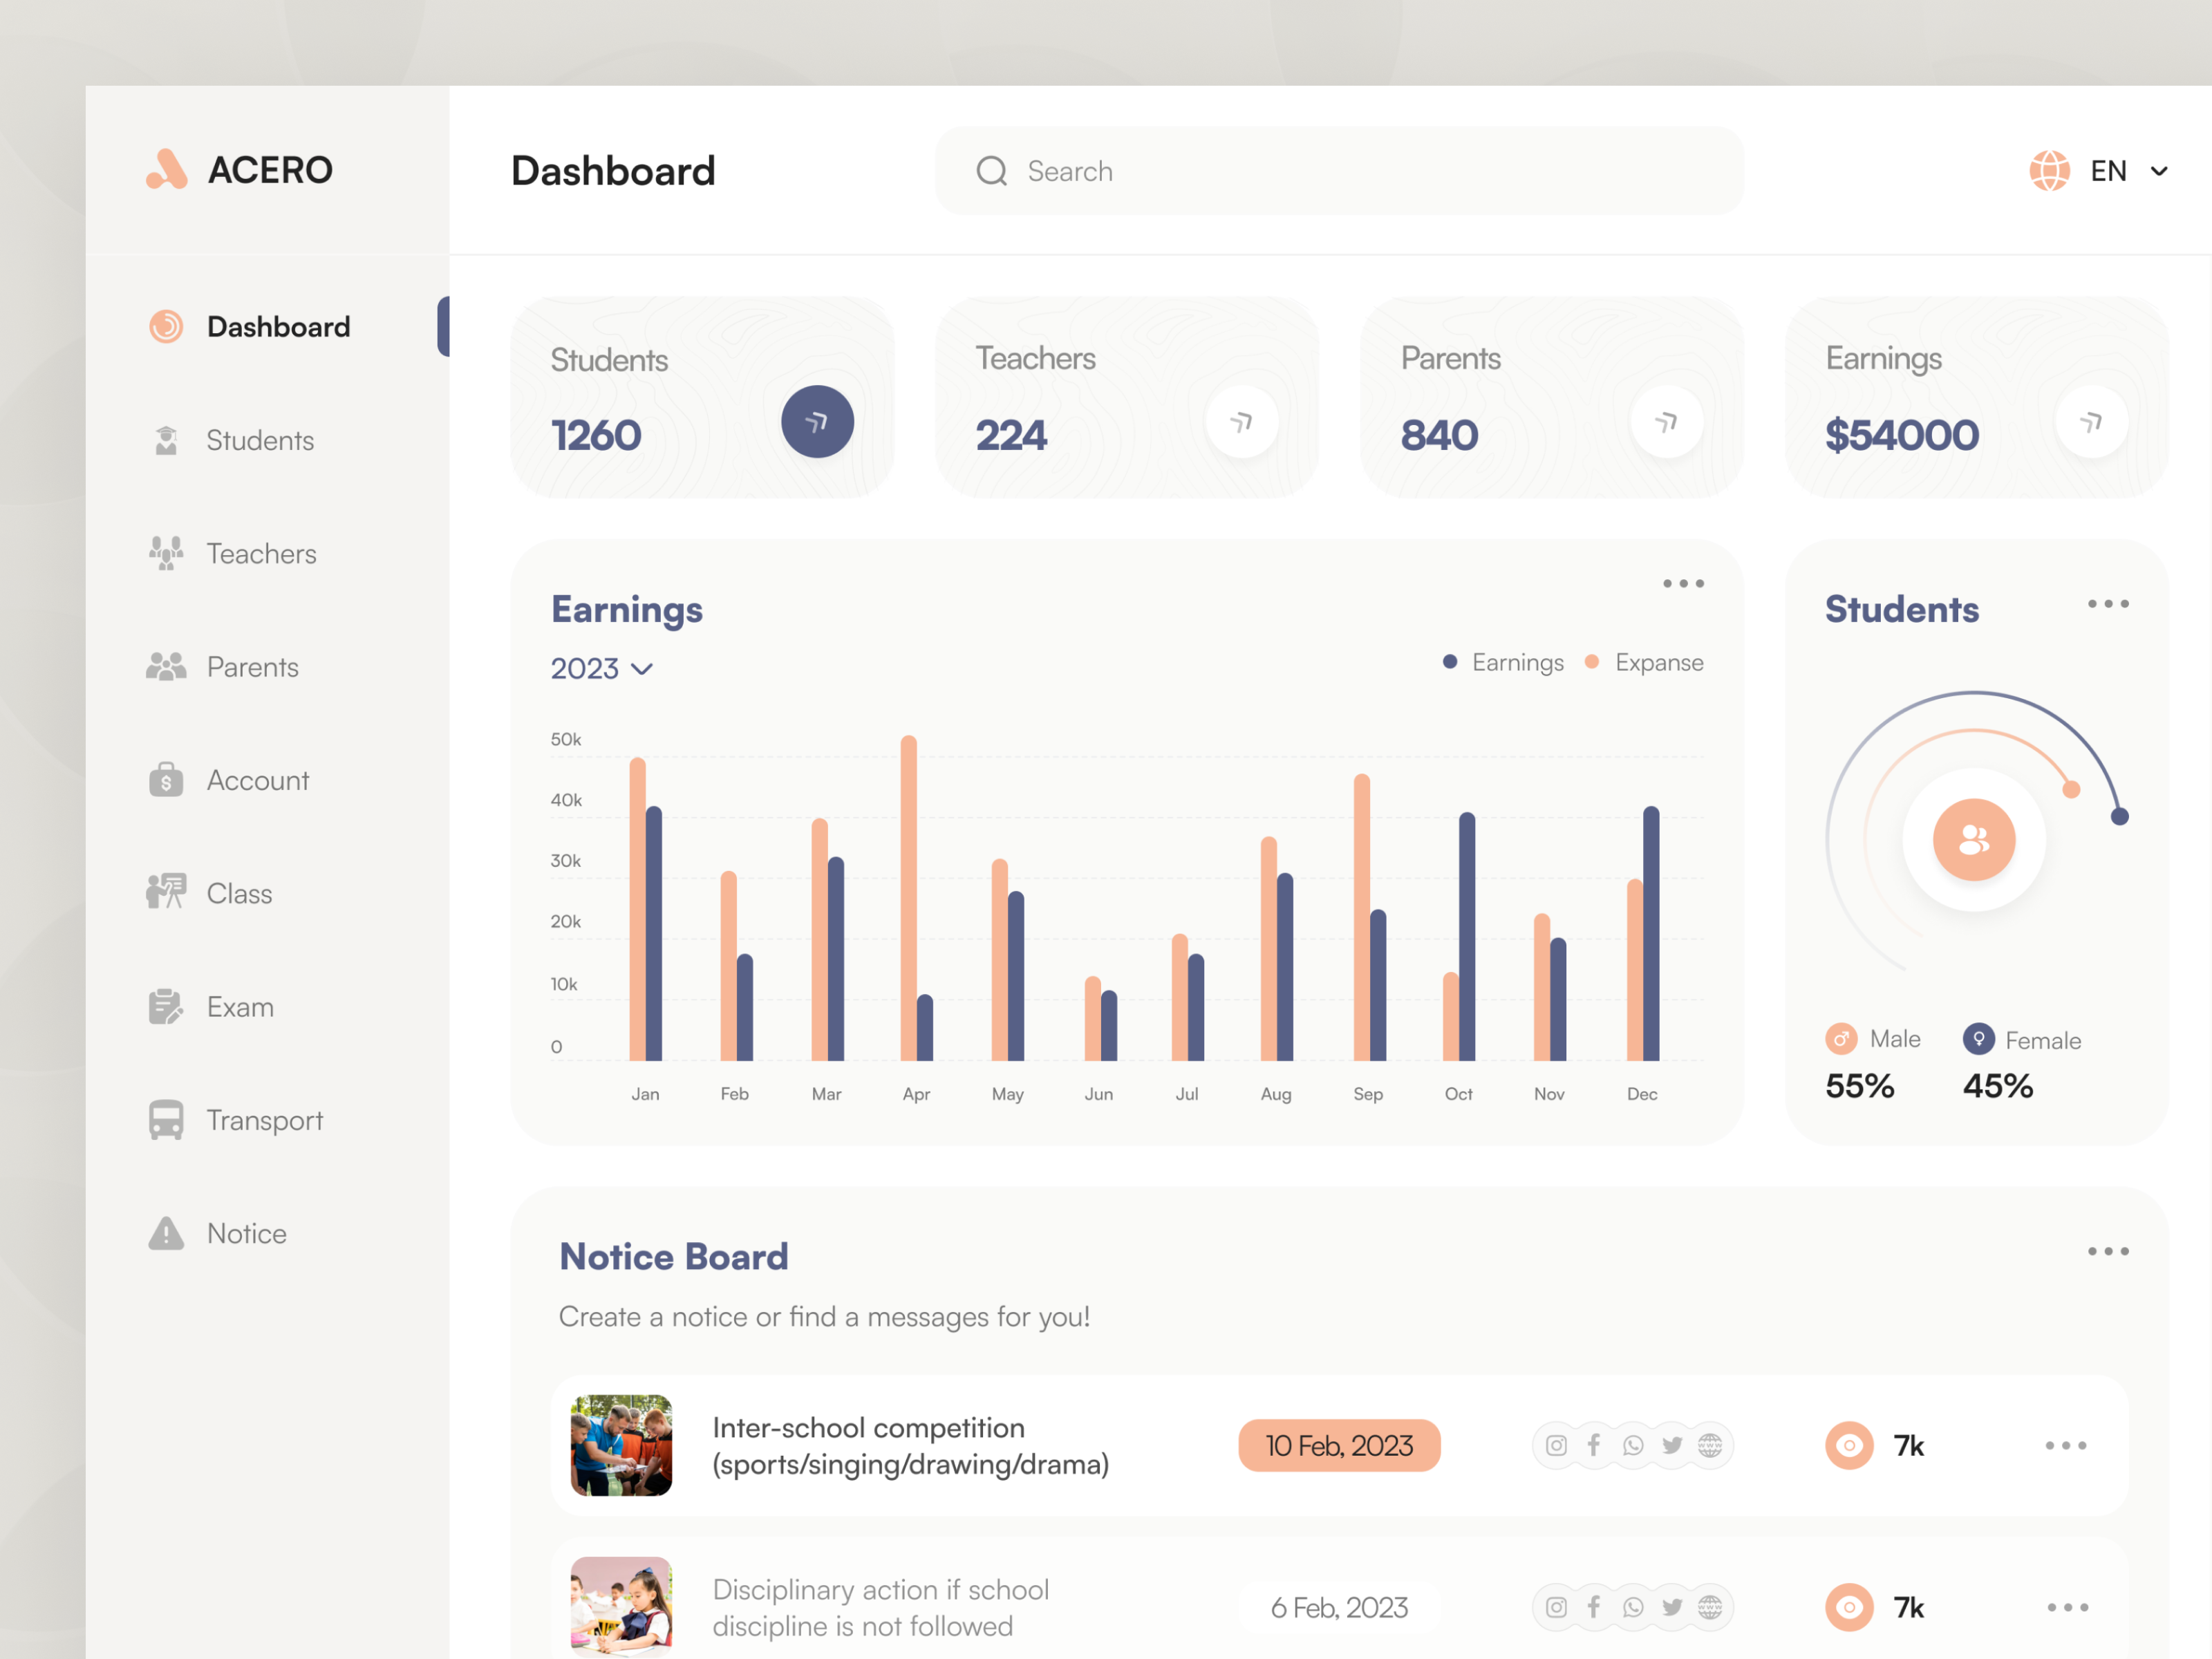Screen dimensions: 2212x1659
Task: Select the Students icon in the sidebar
Action: tap(166, 440)
